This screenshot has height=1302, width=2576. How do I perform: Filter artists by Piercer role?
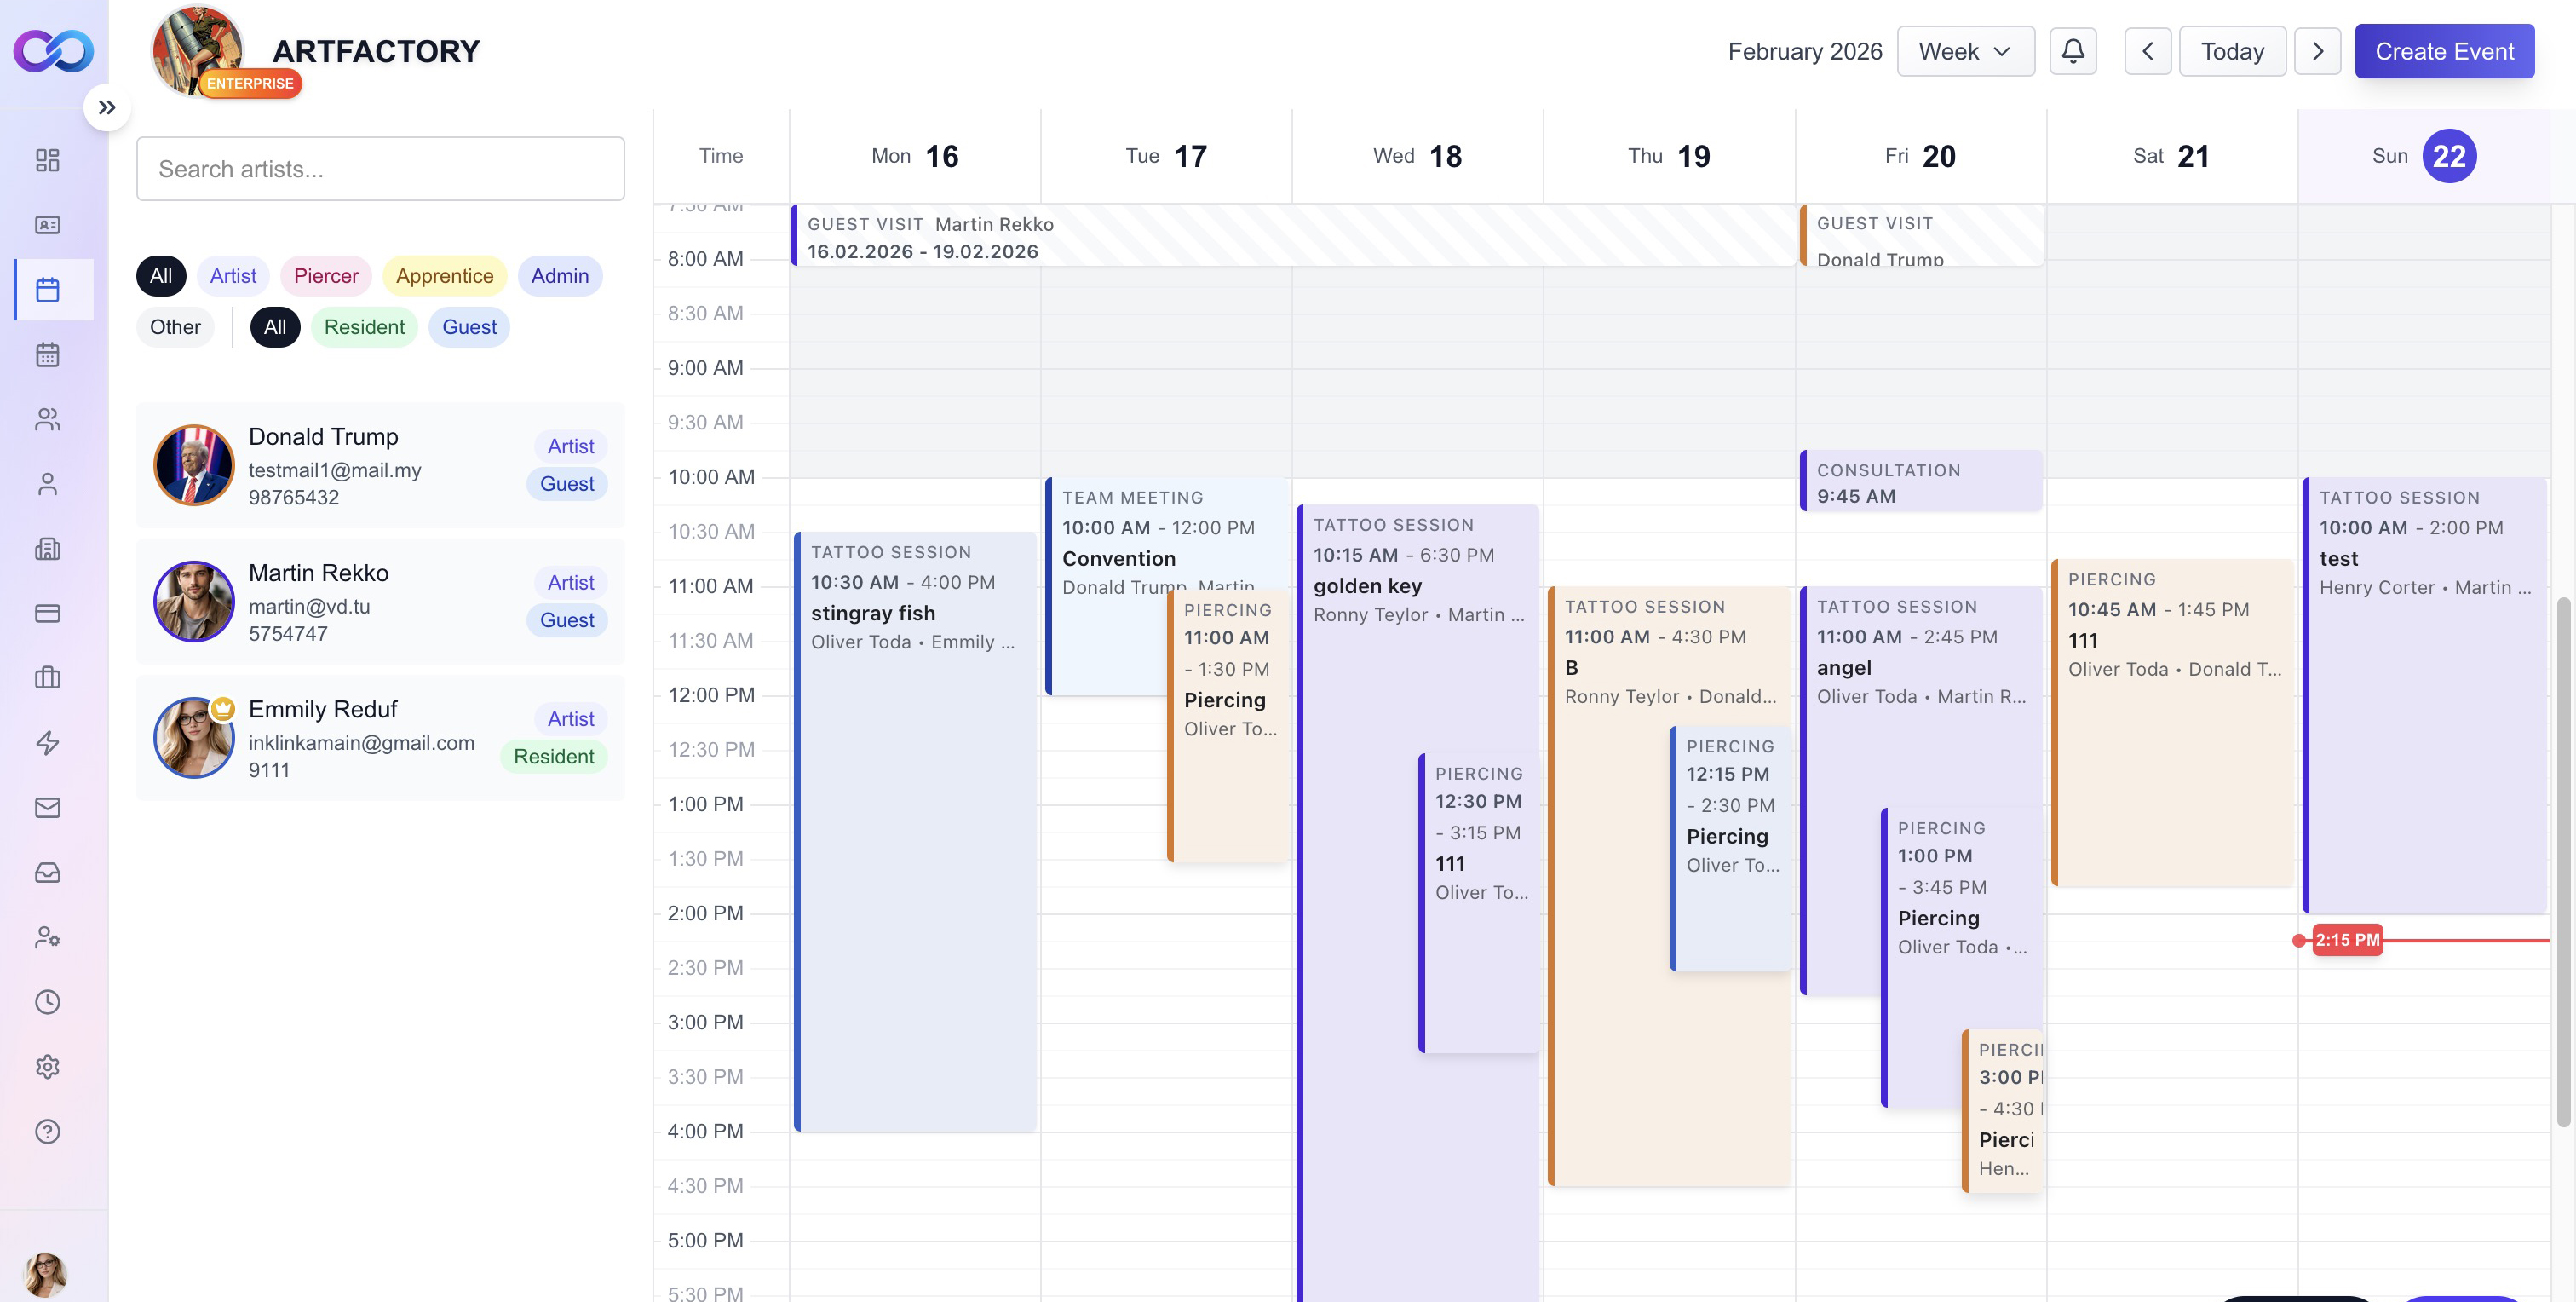pyautogui.click(x=325, y=276)
